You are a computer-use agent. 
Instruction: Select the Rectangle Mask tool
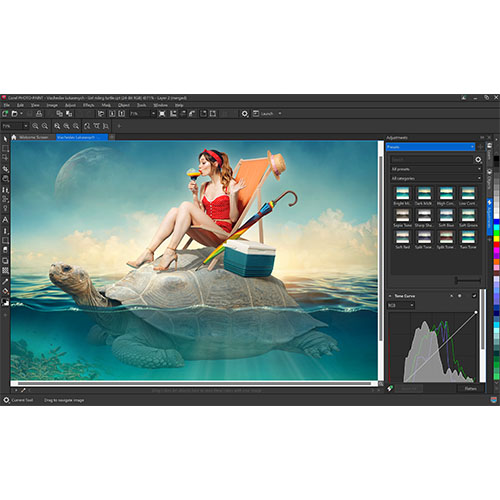pos(5,148)
